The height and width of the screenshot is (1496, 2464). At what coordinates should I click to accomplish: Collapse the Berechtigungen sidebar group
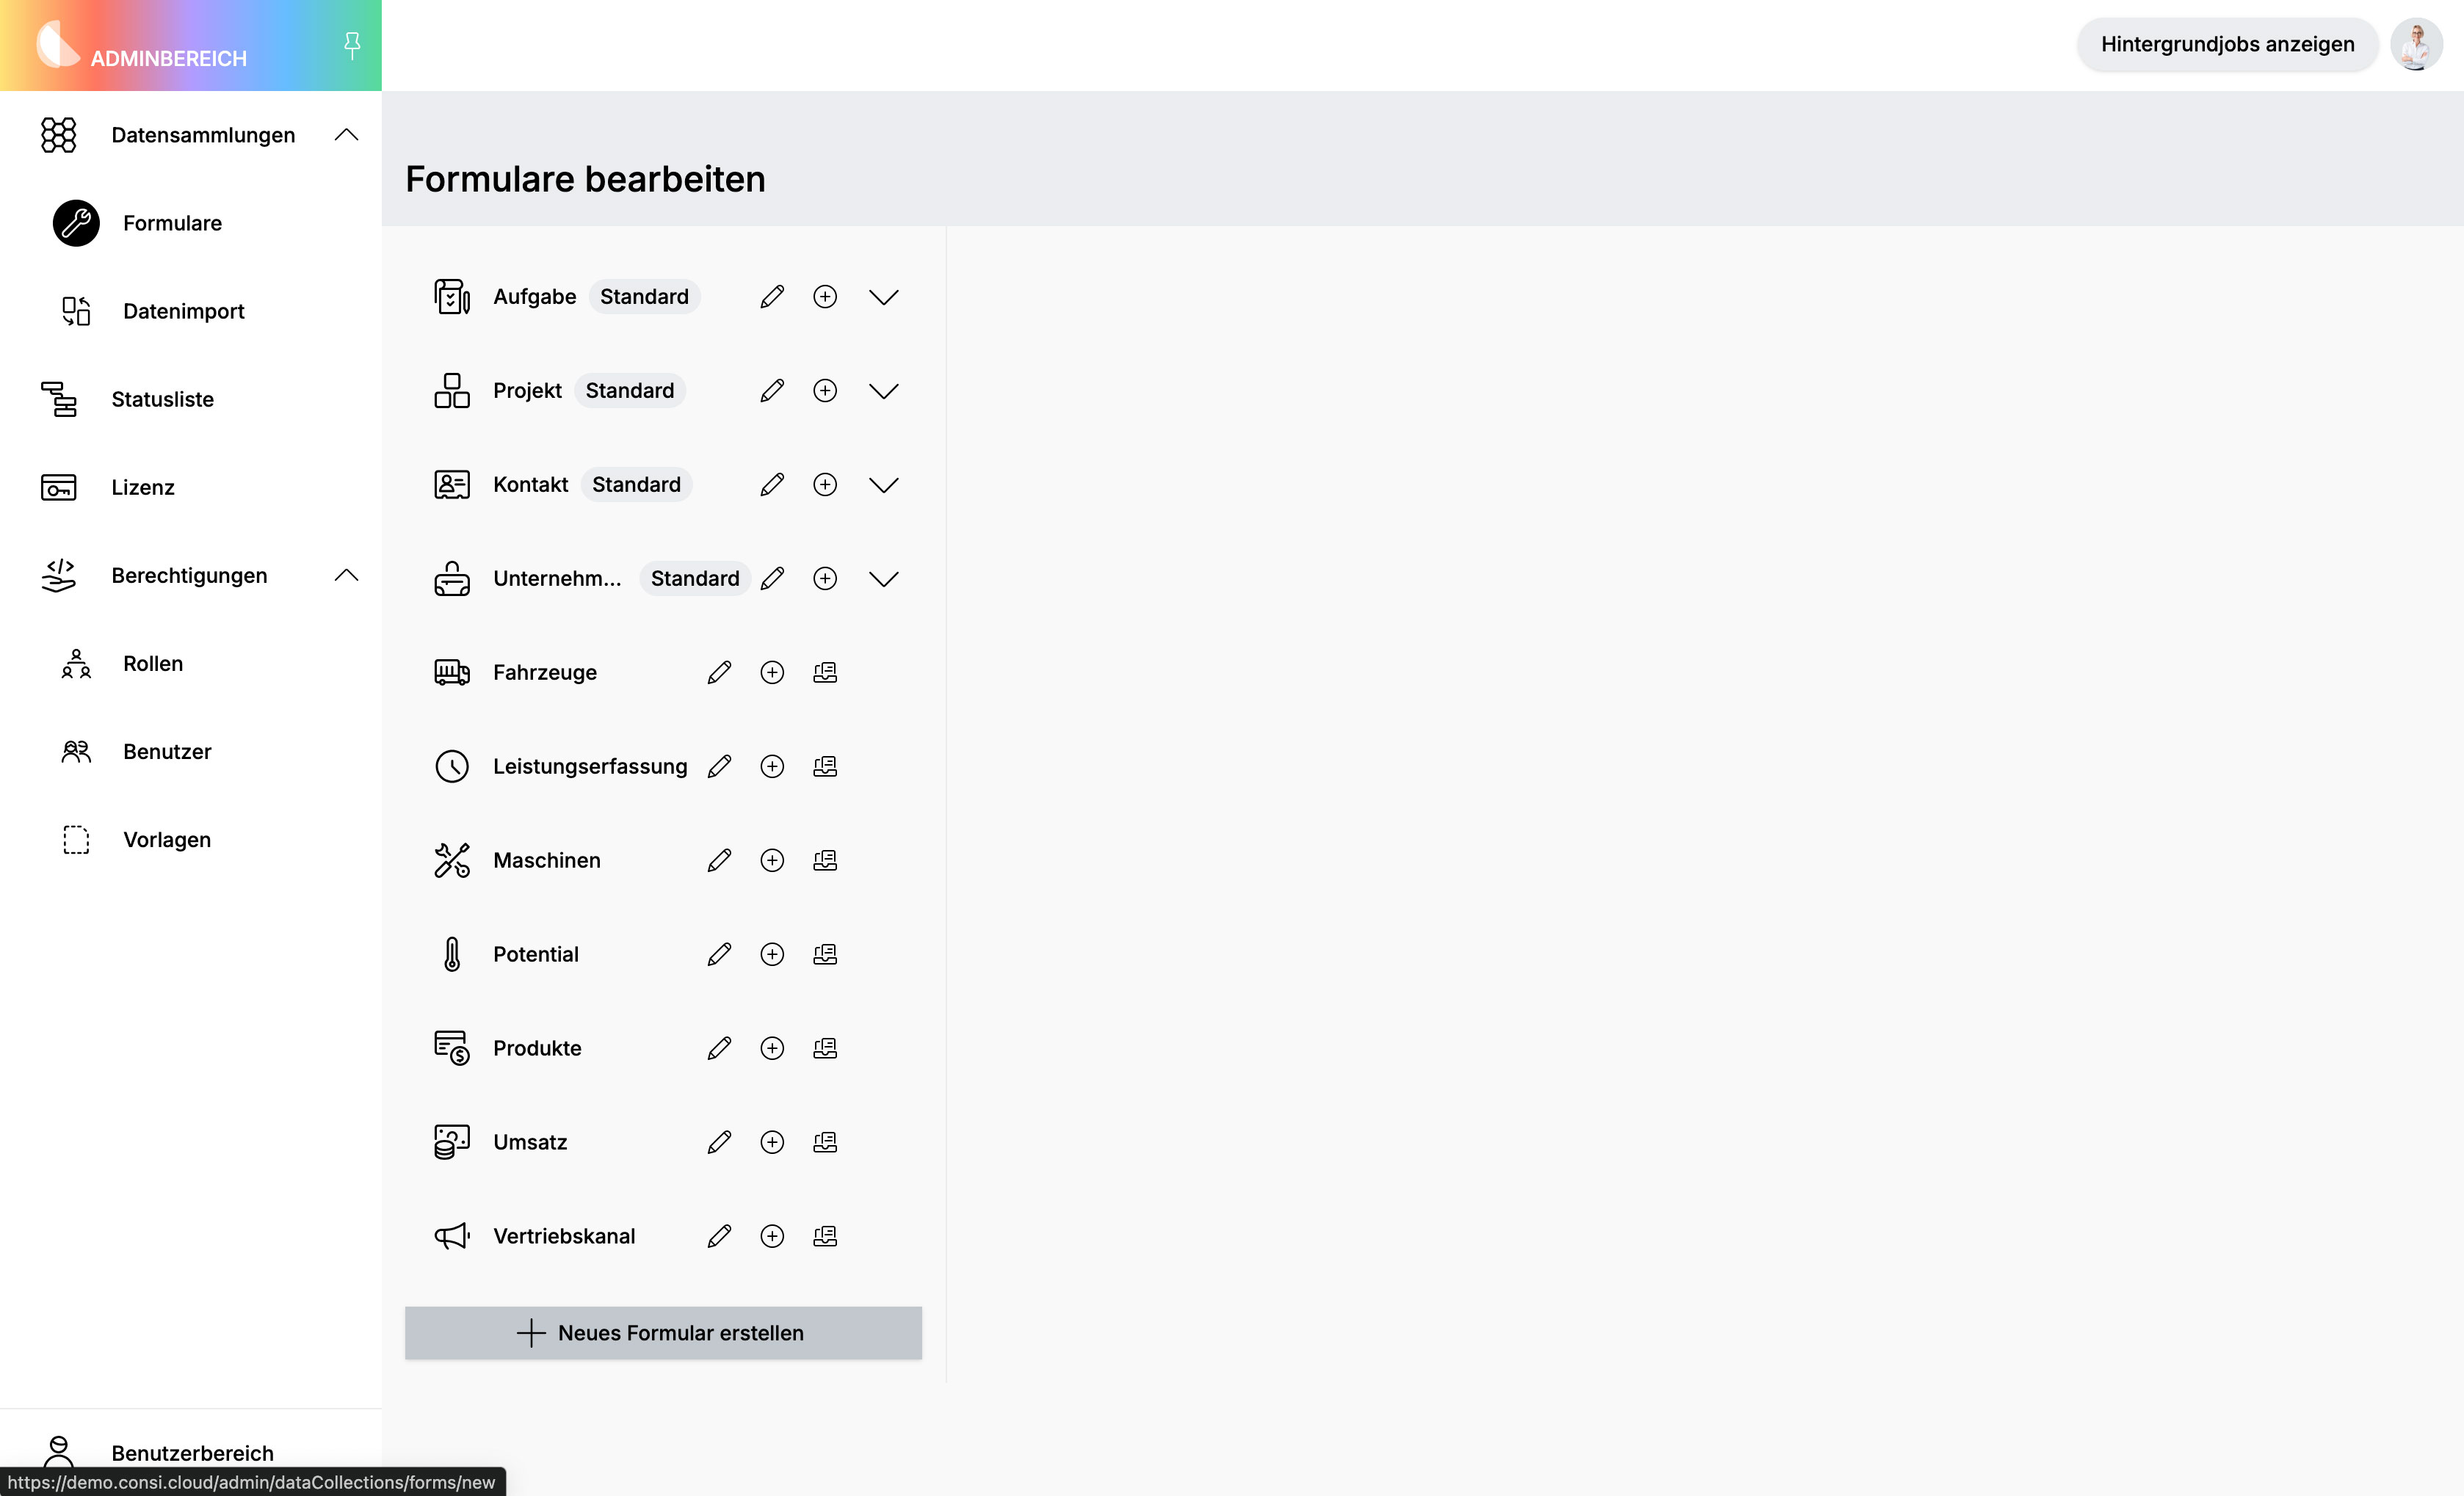[346, 575]
